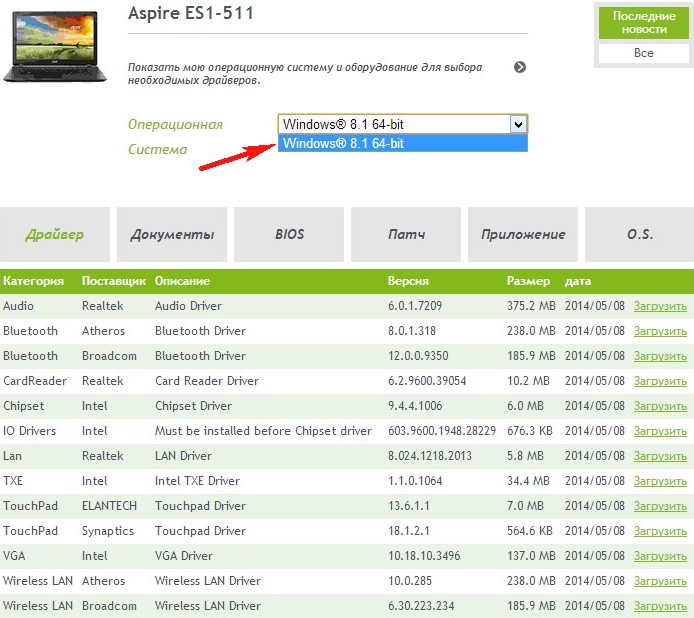The width and height of the screenshot is (694, 618).
Task: Click the Размер column header
Action: pos(528,281)
